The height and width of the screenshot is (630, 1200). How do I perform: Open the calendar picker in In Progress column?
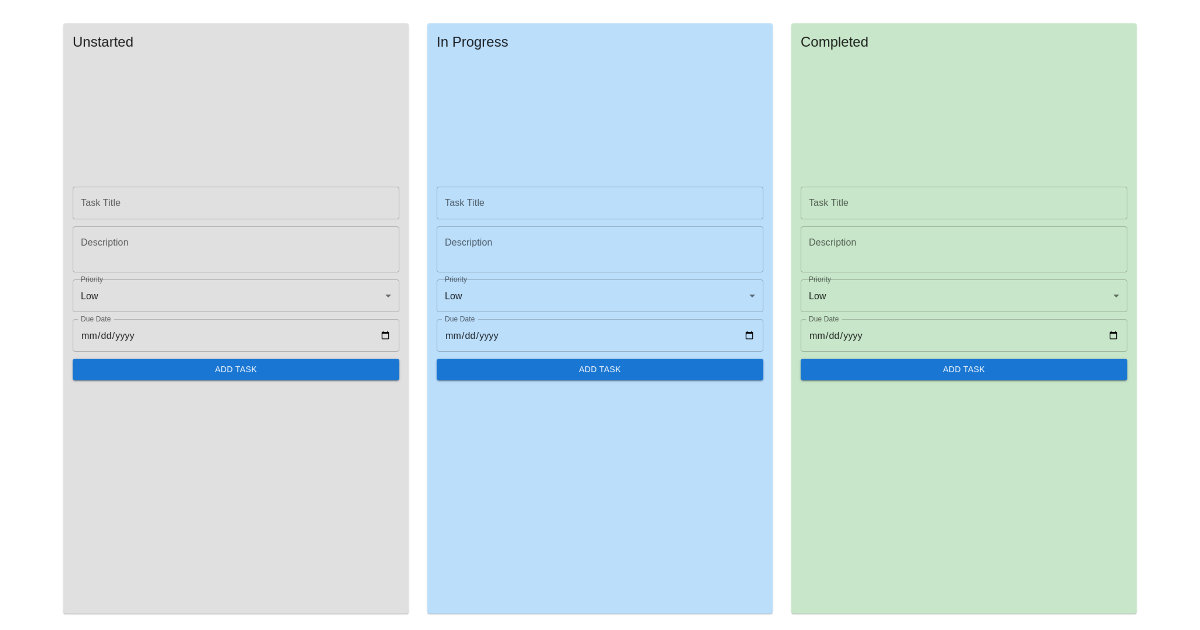[748, 335]
